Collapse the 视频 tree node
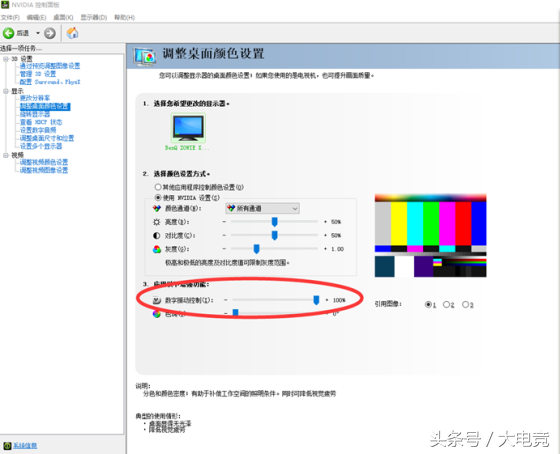The image size is (560, 454). [x=6, y=155]
